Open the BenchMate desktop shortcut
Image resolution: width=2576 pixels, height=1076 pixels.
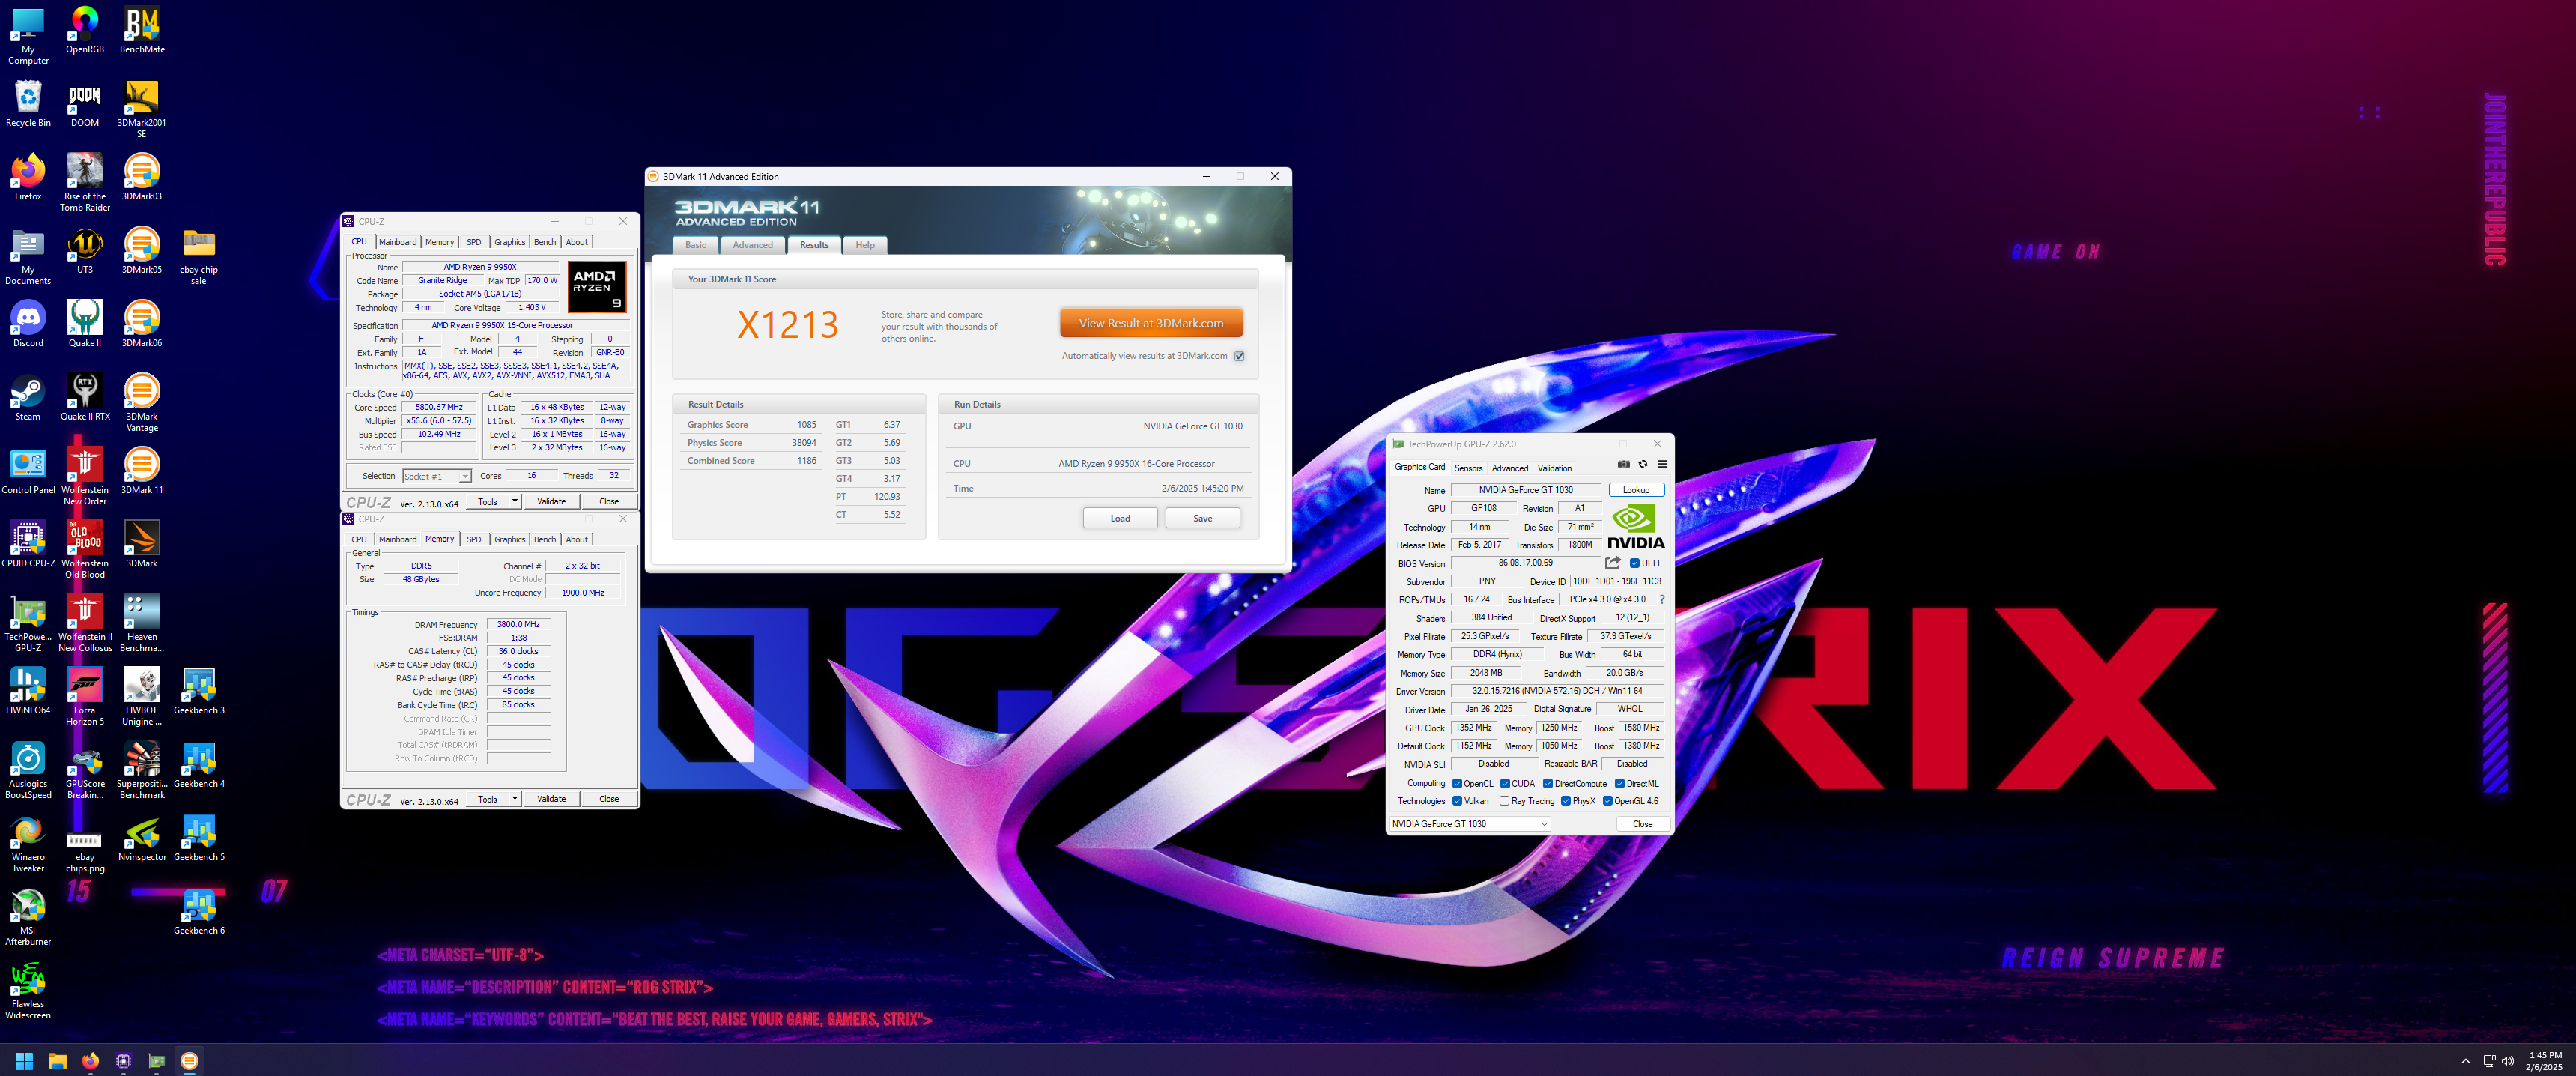tap(142, 29)
